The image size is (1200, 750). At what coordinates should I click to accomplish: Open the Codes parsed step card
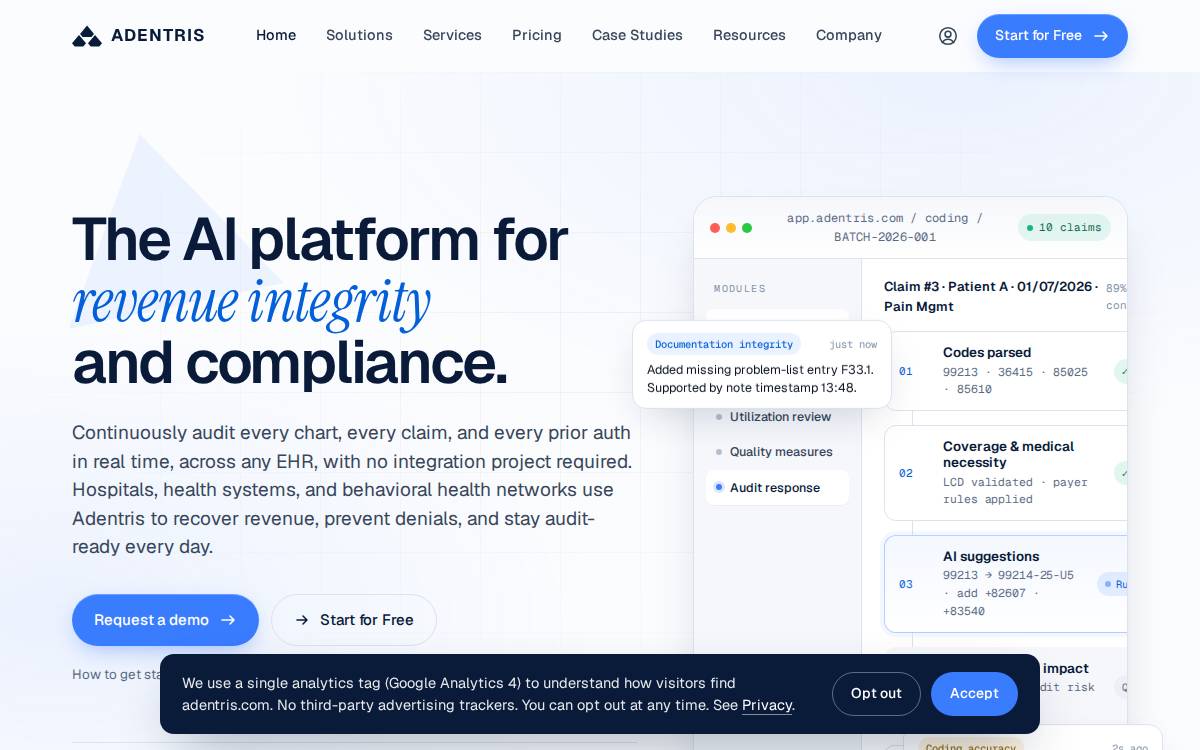click(1005, 371)
